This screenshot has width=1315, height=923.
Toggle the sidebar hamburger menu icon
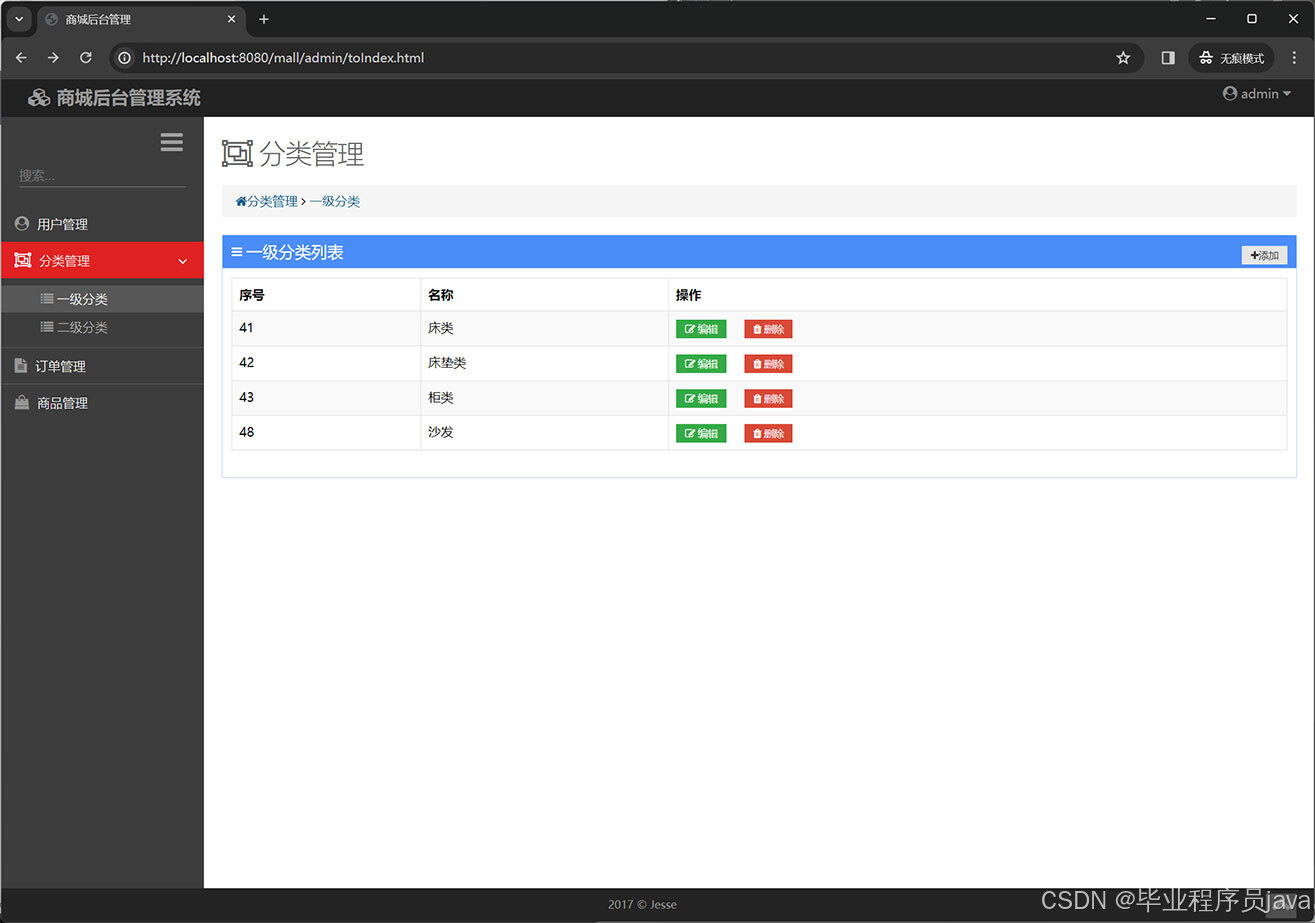pos(172,142)
